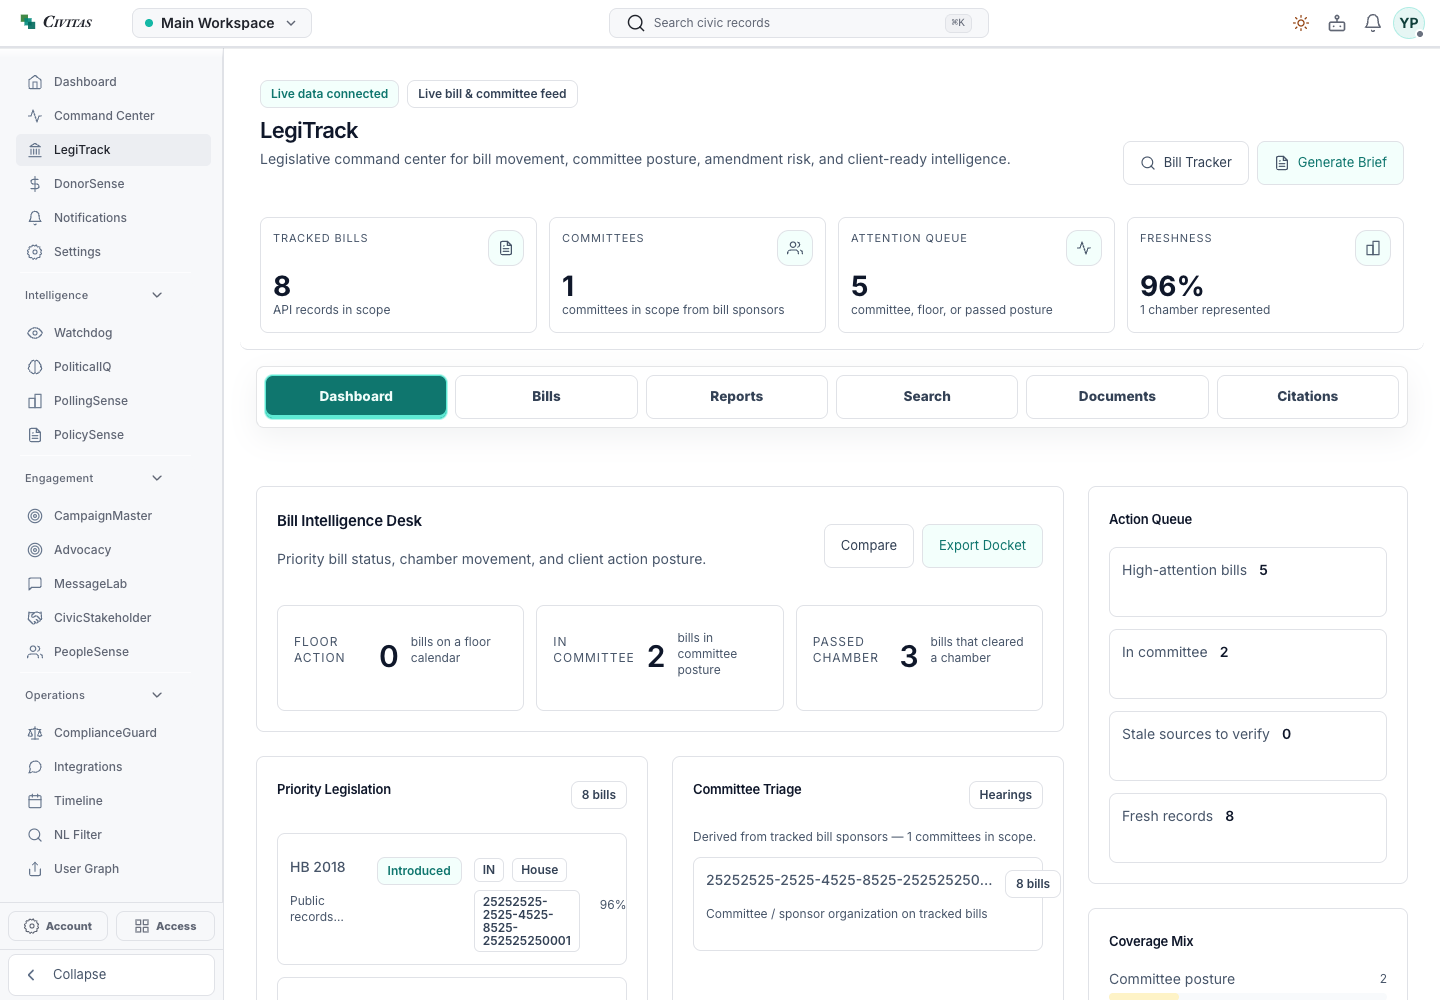The width and height of the screenshot is (1440, 1000).
Task: Click Export Docket button
Action: (982, 546)
